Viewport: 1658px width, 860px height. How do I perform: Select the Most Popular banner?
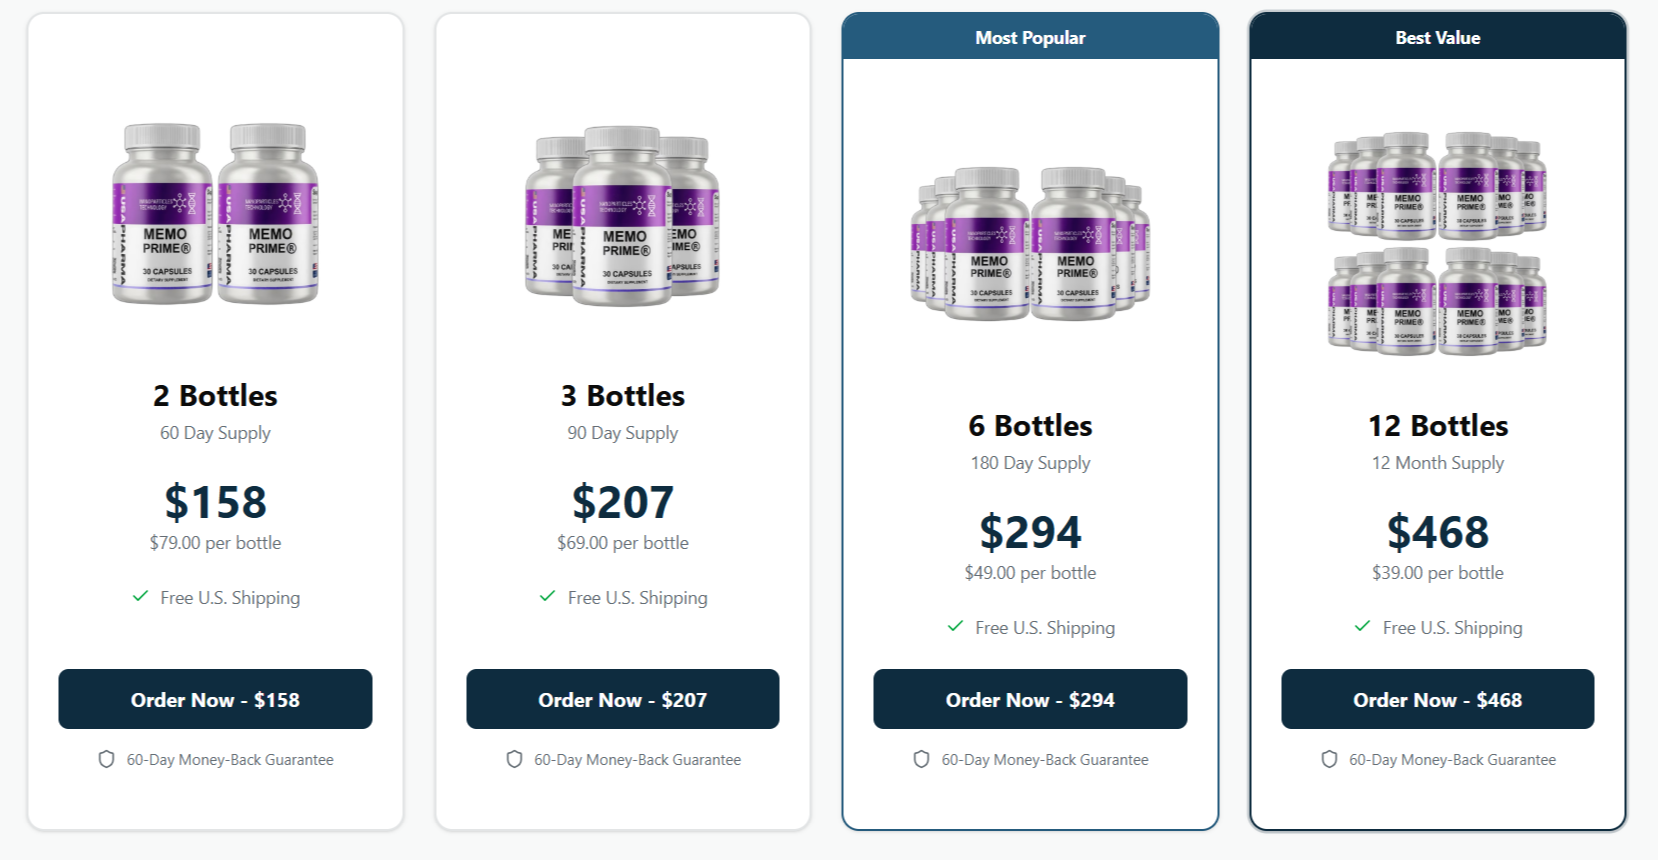pyautogui.click(x=1030, y=36)
